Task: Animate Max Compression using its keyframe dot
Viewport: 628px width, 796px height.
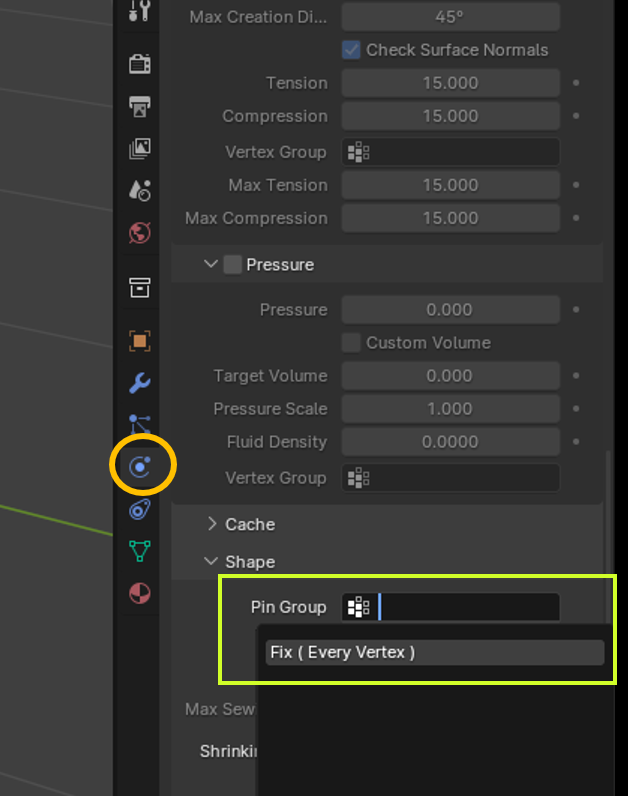Action: [576, 218]
